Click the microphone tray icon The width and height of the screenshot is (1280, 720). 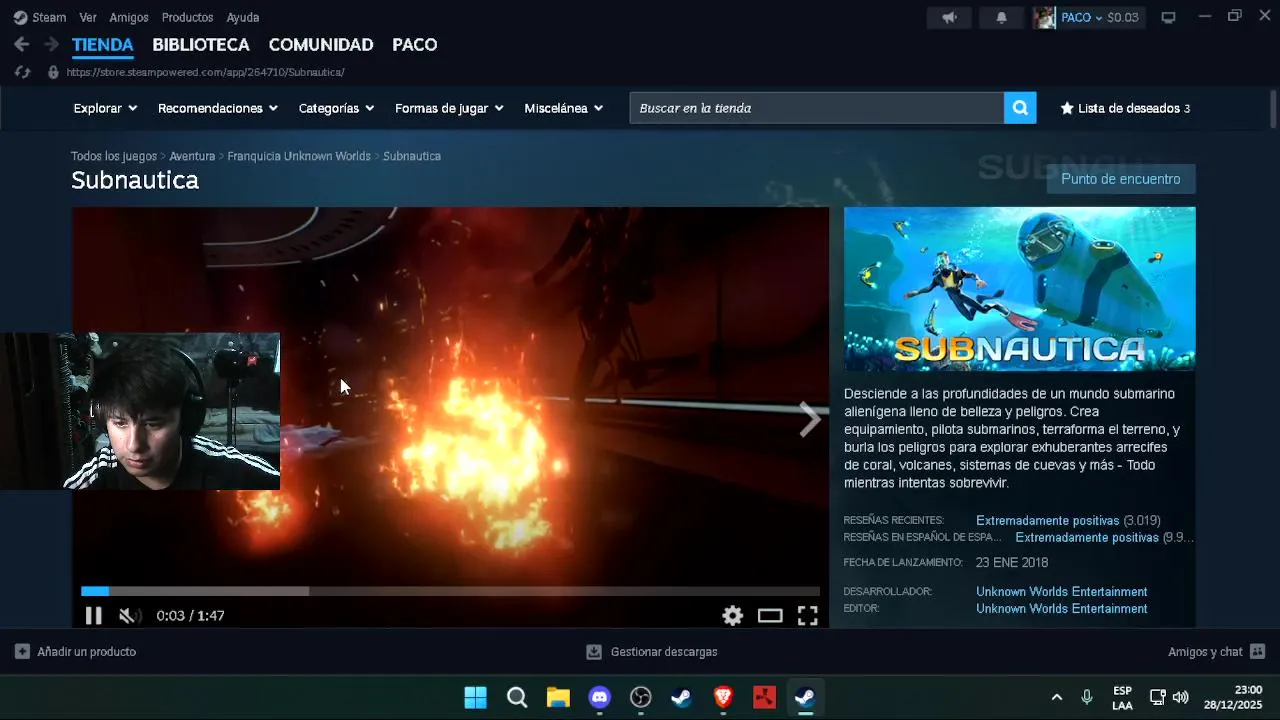point(1087,697)
